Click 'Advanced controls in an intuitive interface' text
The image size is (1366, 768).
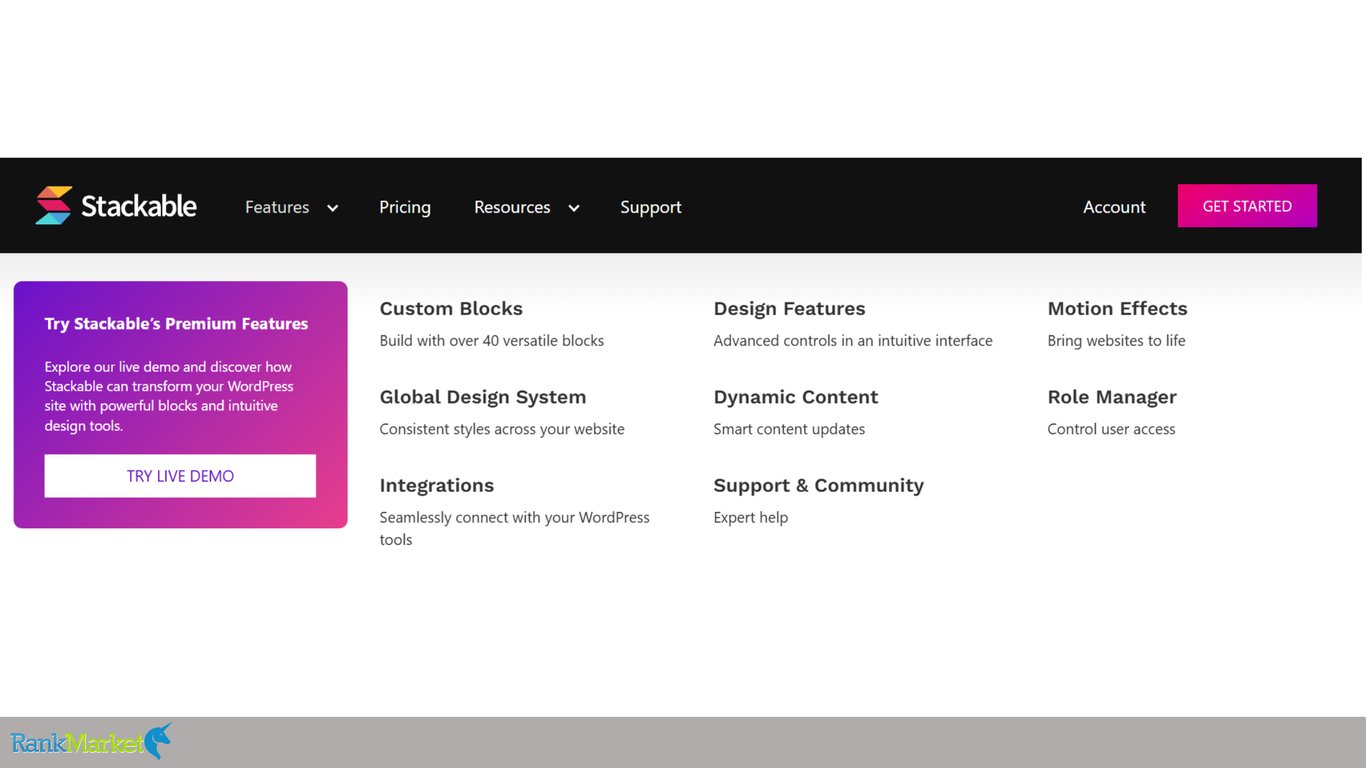[853, 341]
